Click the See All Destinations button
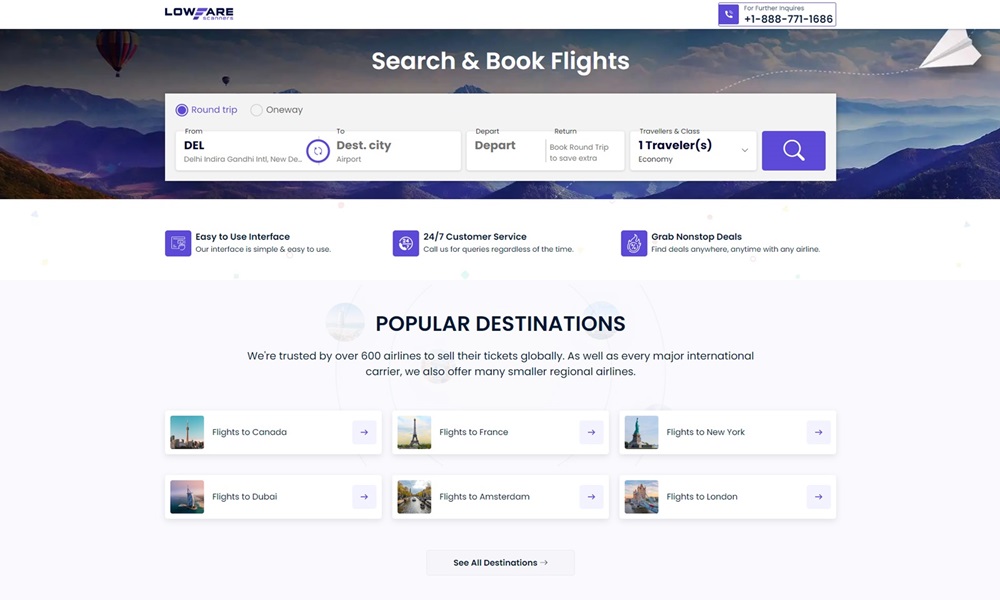 [x=500, y=563]
